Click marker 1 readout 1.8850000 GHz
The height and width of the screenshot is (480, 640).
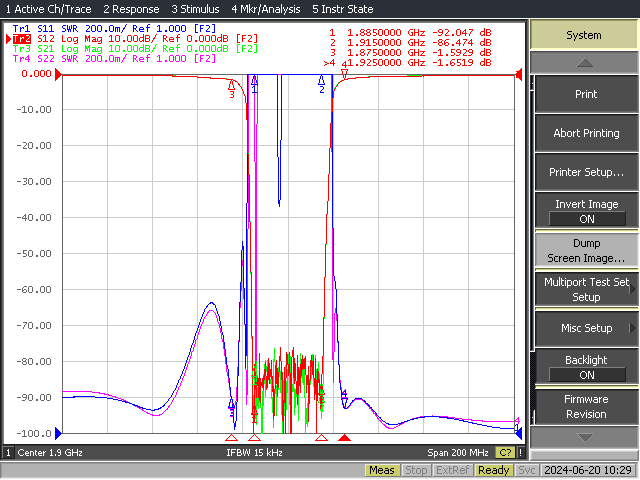410,32
